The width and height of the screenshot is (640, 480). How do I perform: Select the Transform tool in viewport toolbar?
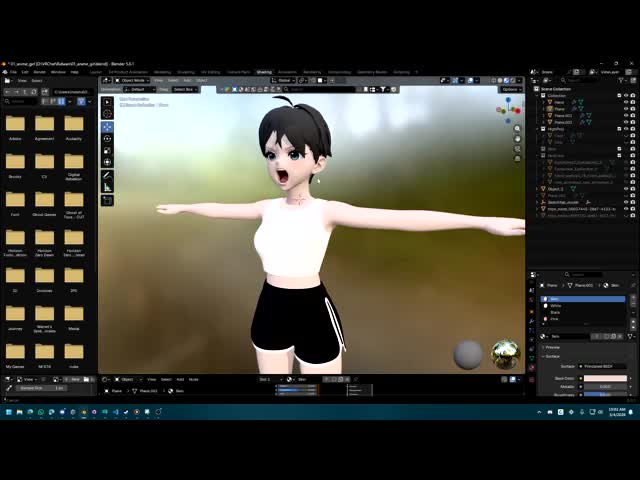107,162
